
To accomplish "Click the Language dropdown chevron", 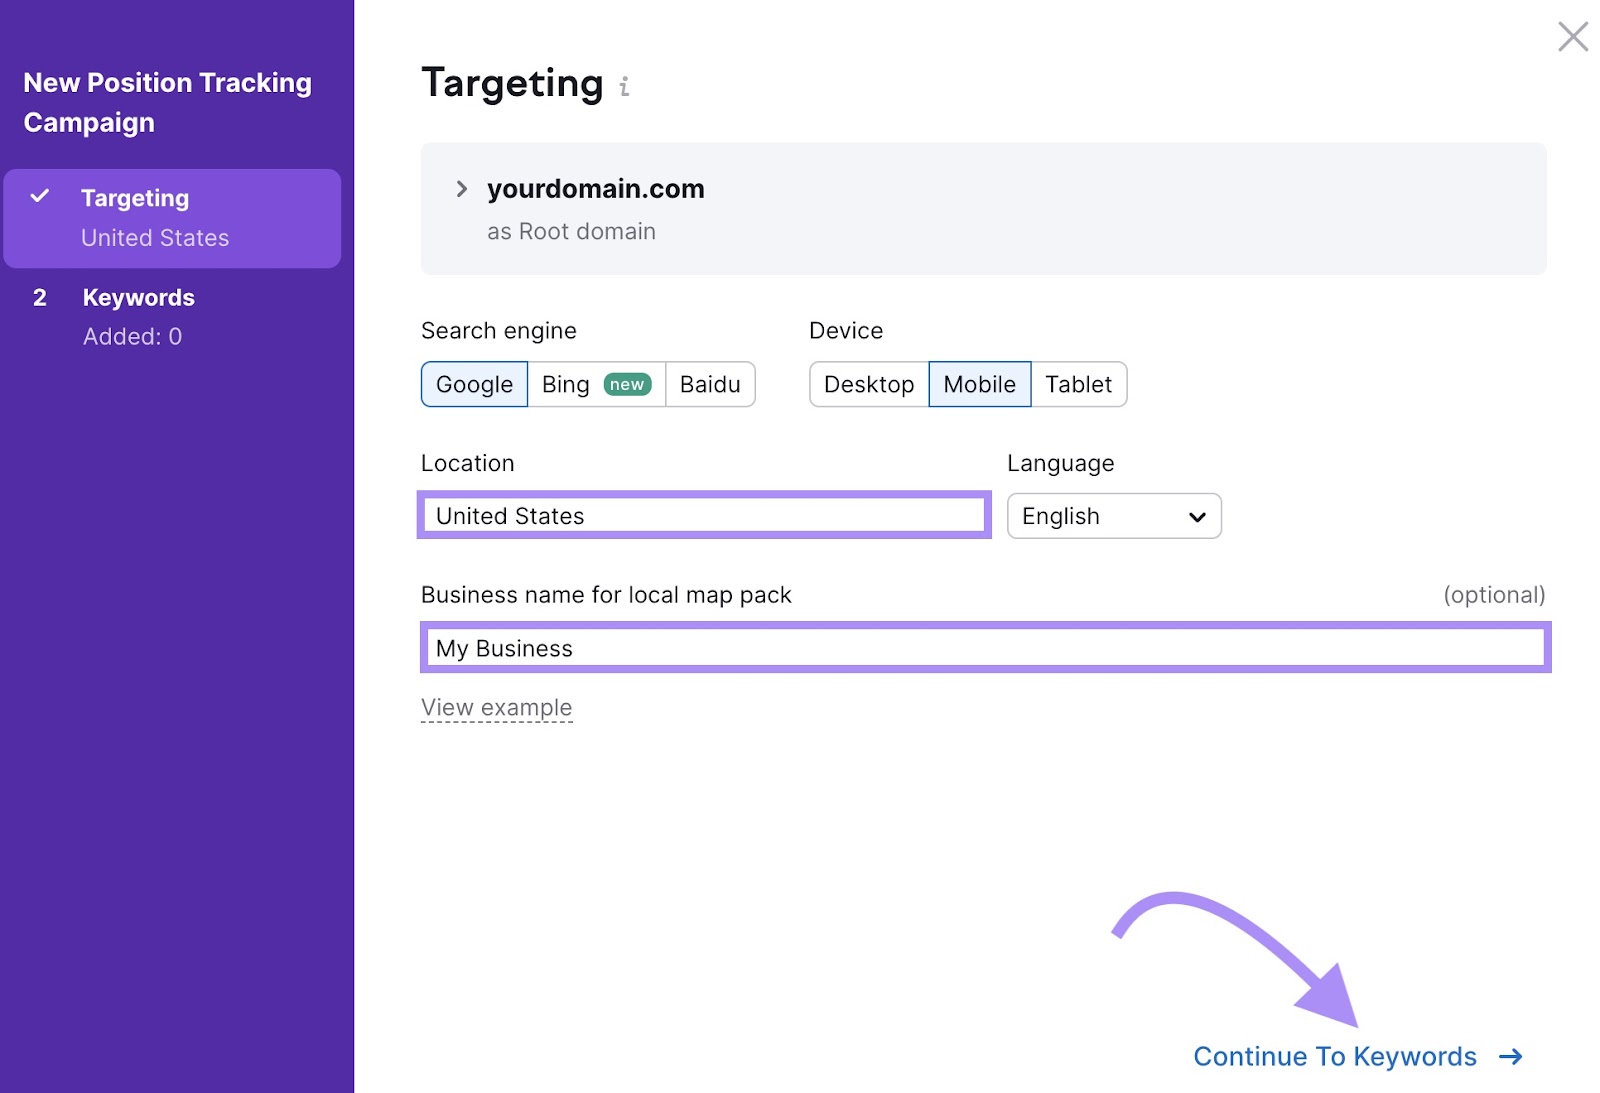I will click(x=1197, y=516).
